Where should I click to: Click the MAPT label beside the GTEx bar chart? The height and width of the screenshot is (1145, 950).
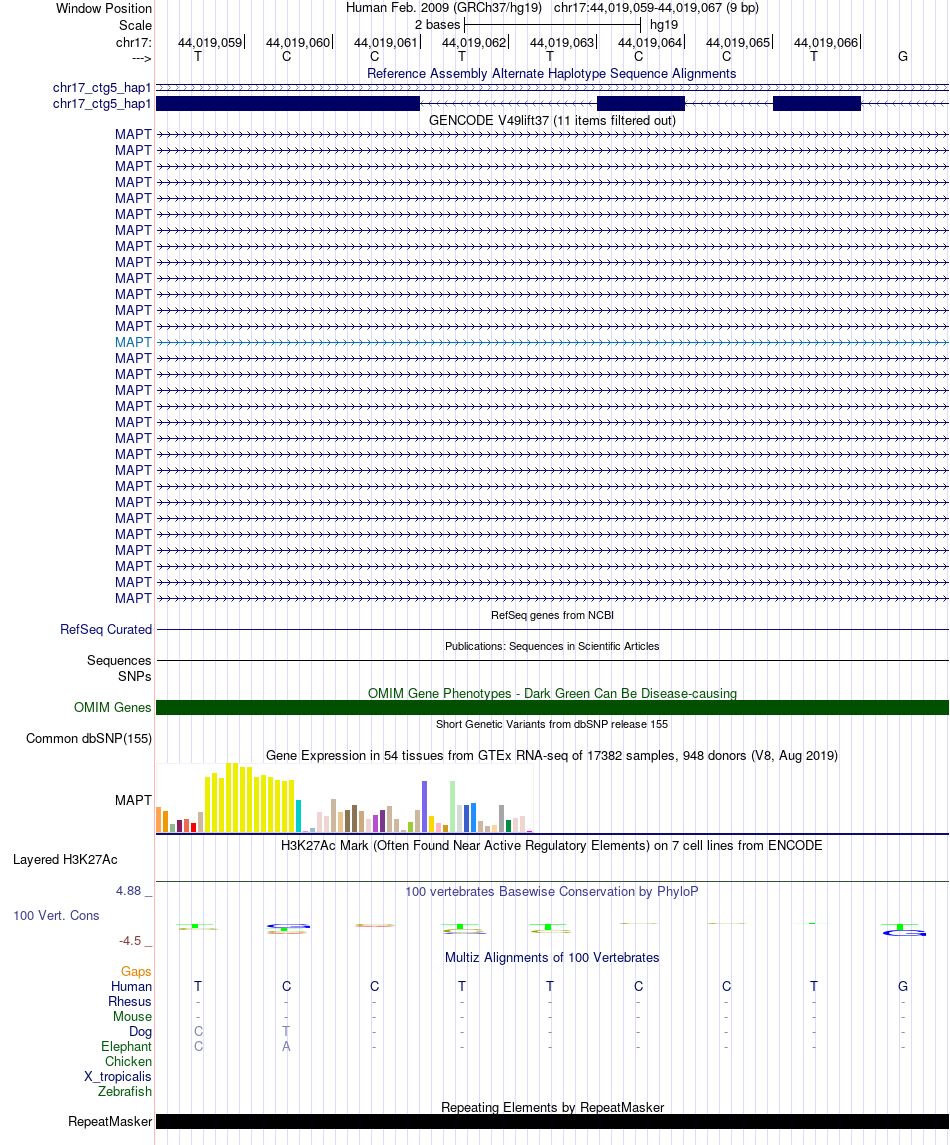133,800
